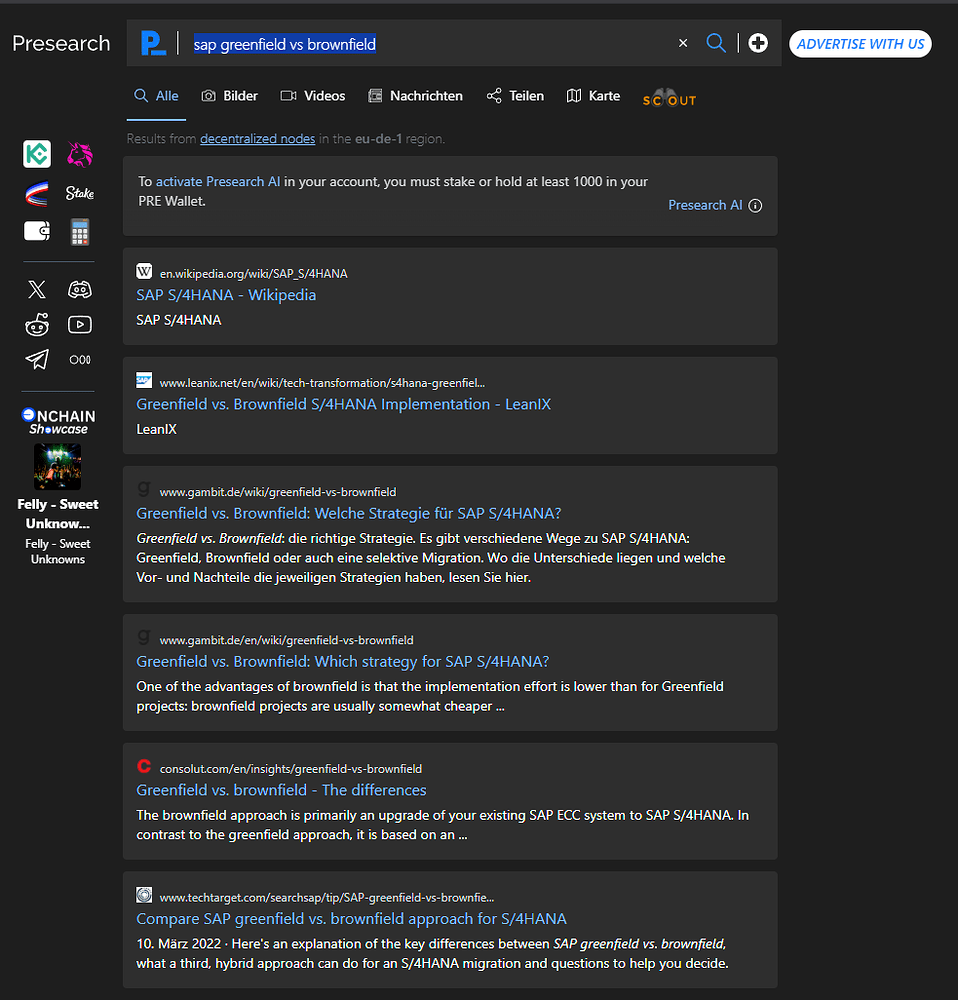The width and height of the screenshot is (958, 1000).
Task: Open the calculator shortcut icon
Action: pos(80,230)
